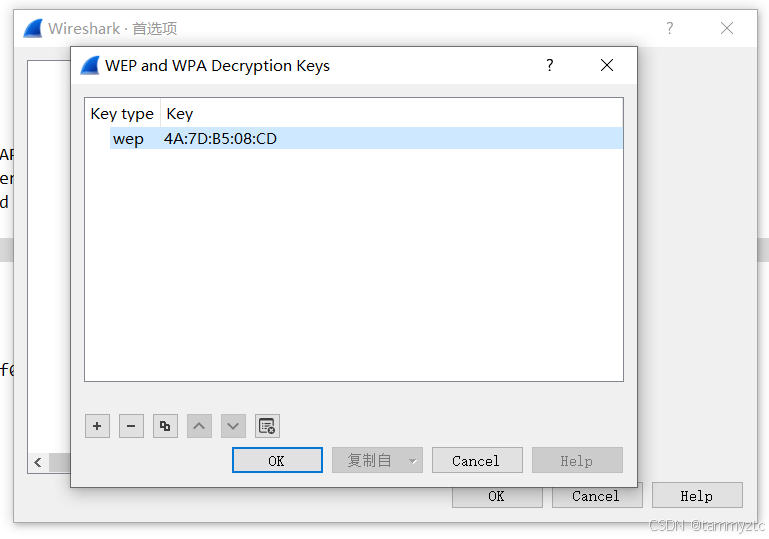
Task: Select the key value 4A:7D:B5:08:CD
Action: coord(220,139)
